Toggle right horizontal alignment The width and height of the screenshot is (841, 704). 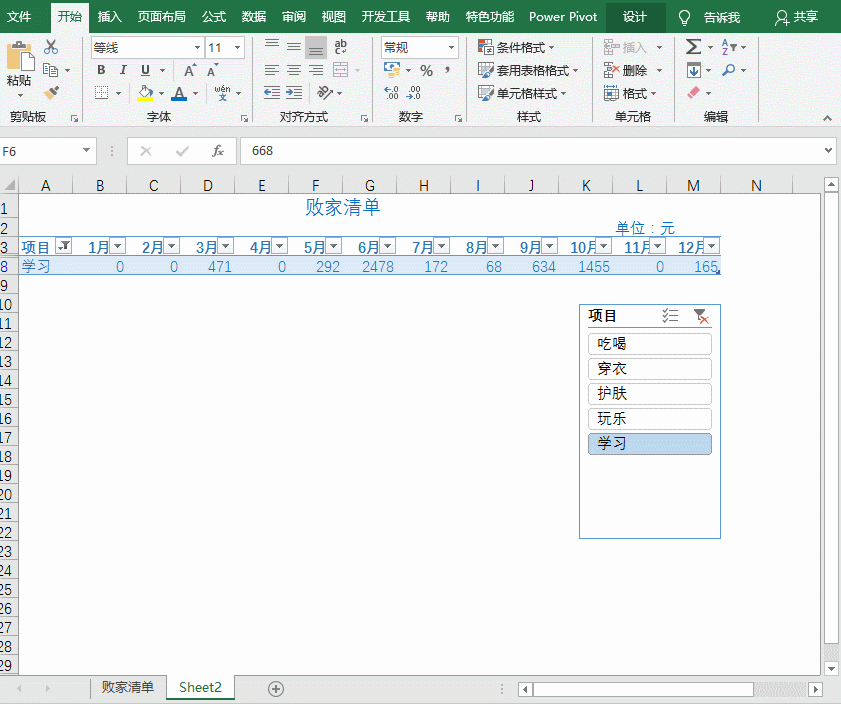[x=316, y=70]
